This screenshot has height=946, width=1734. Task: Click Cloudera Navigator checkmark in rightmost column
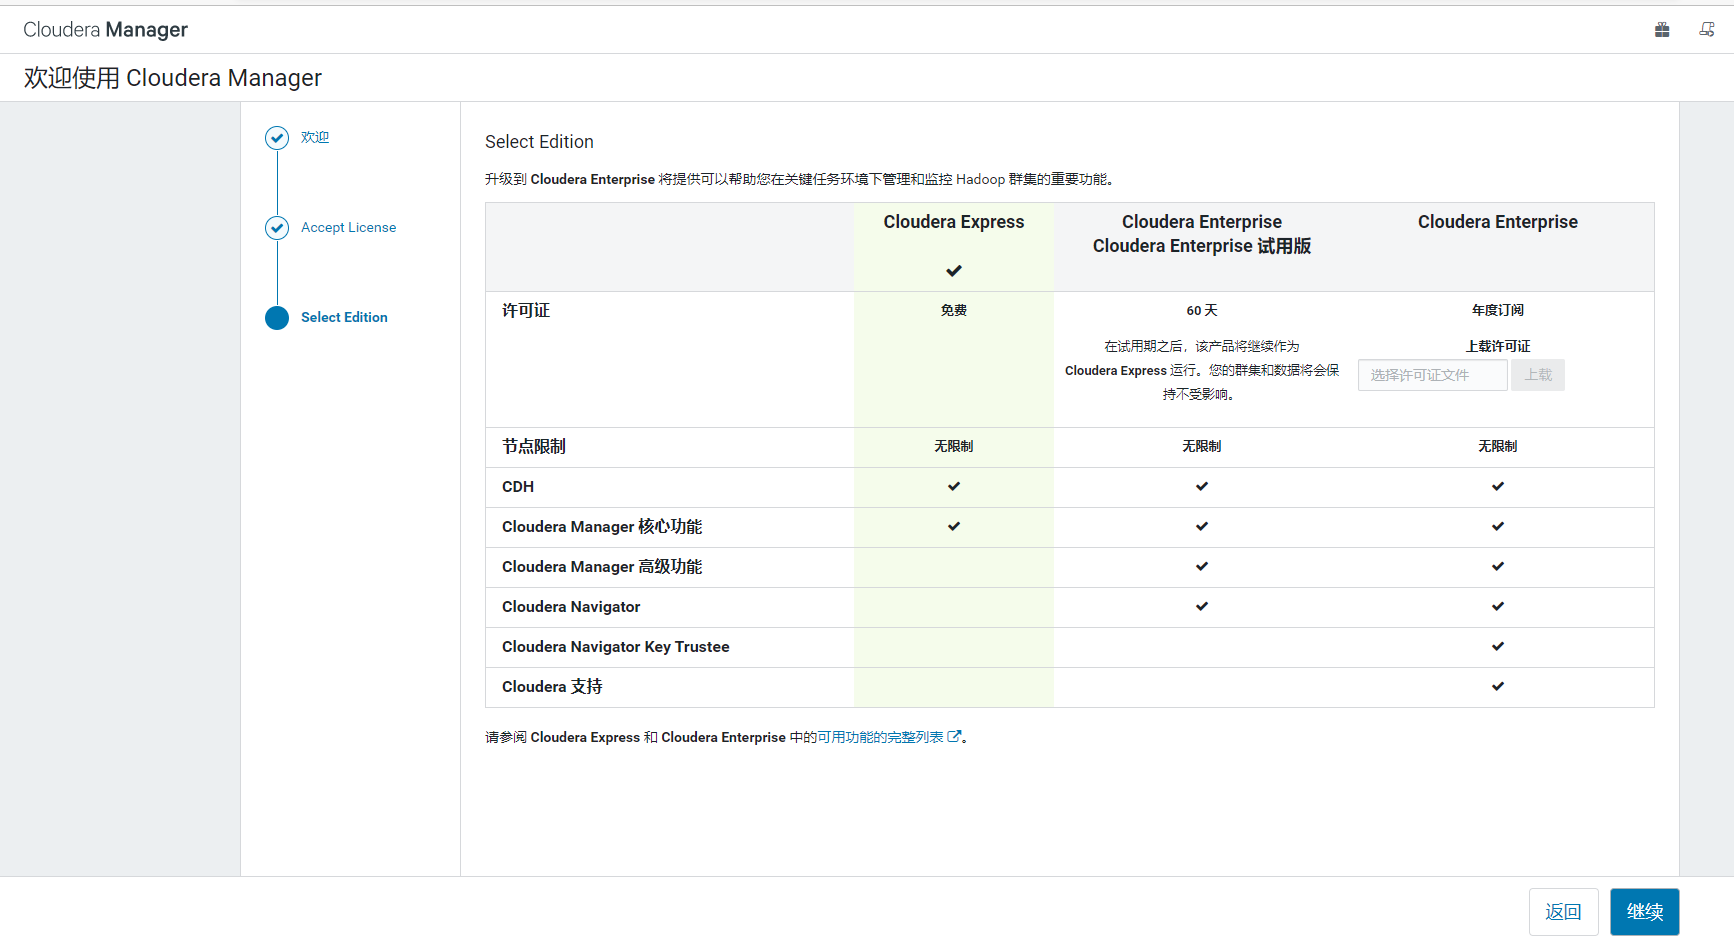tap(1498, 607)
